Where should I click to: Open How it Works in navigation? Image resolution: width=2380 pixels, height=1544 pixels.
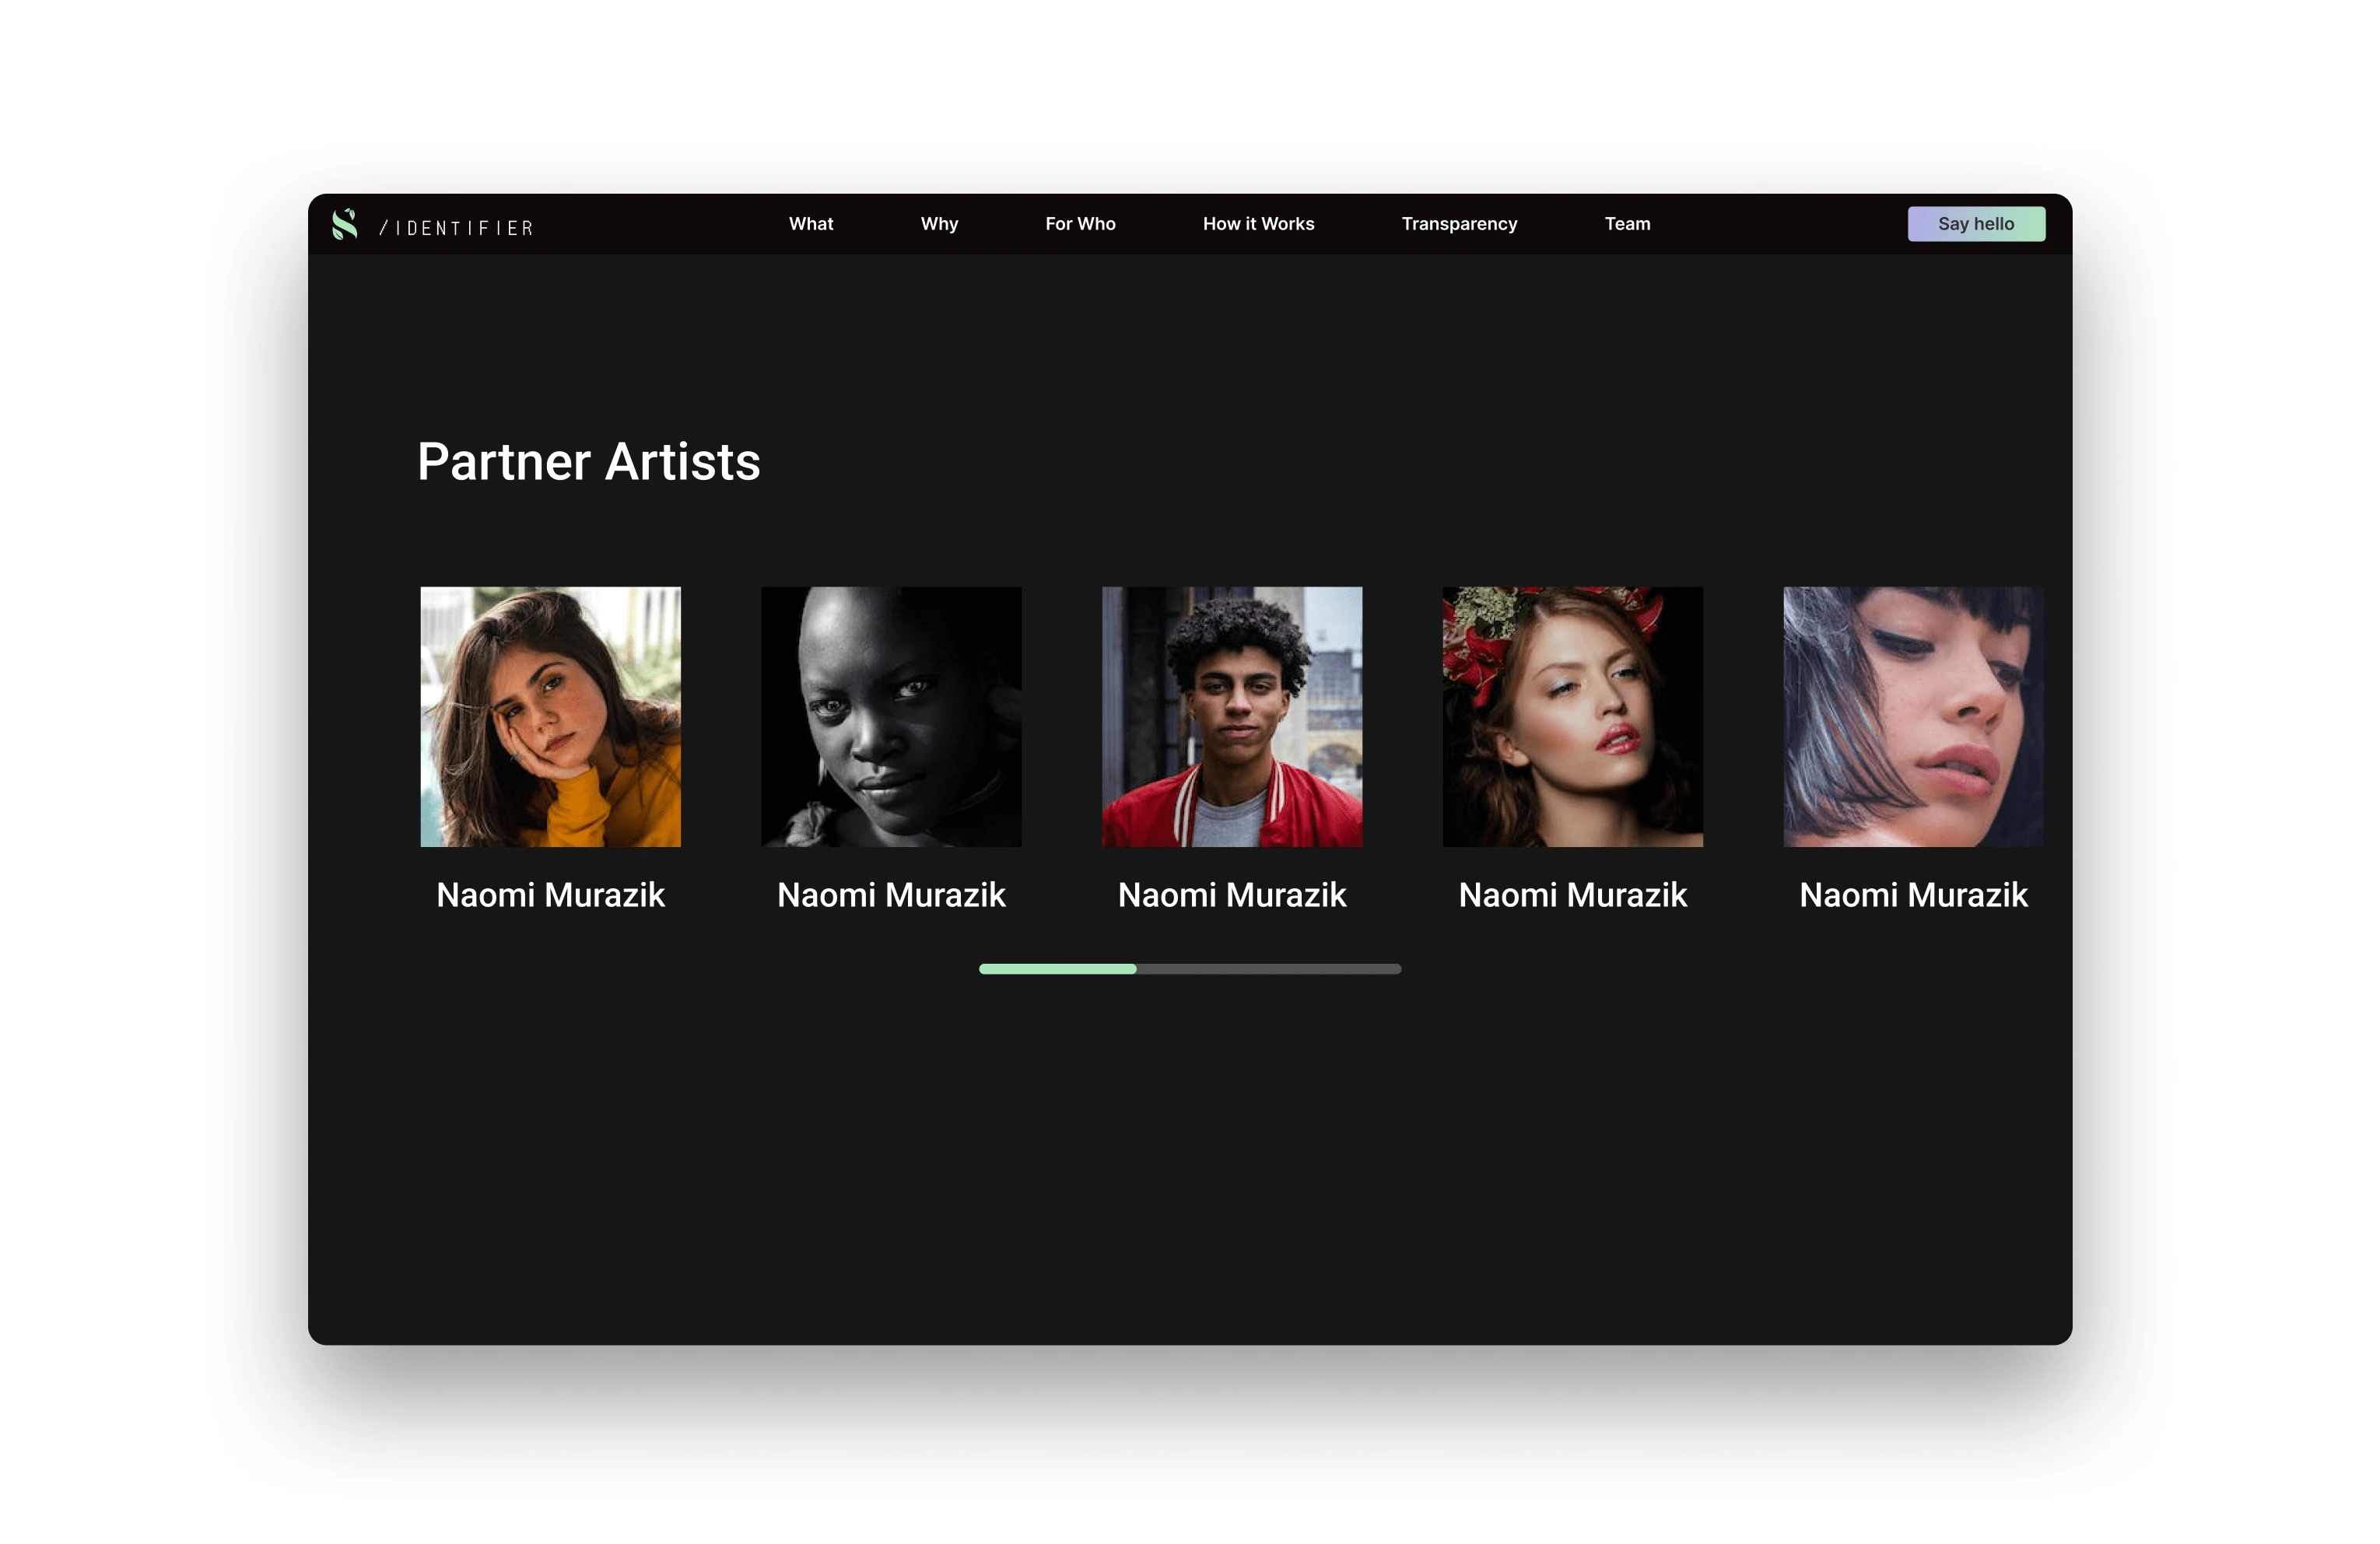click(1258, 224)
